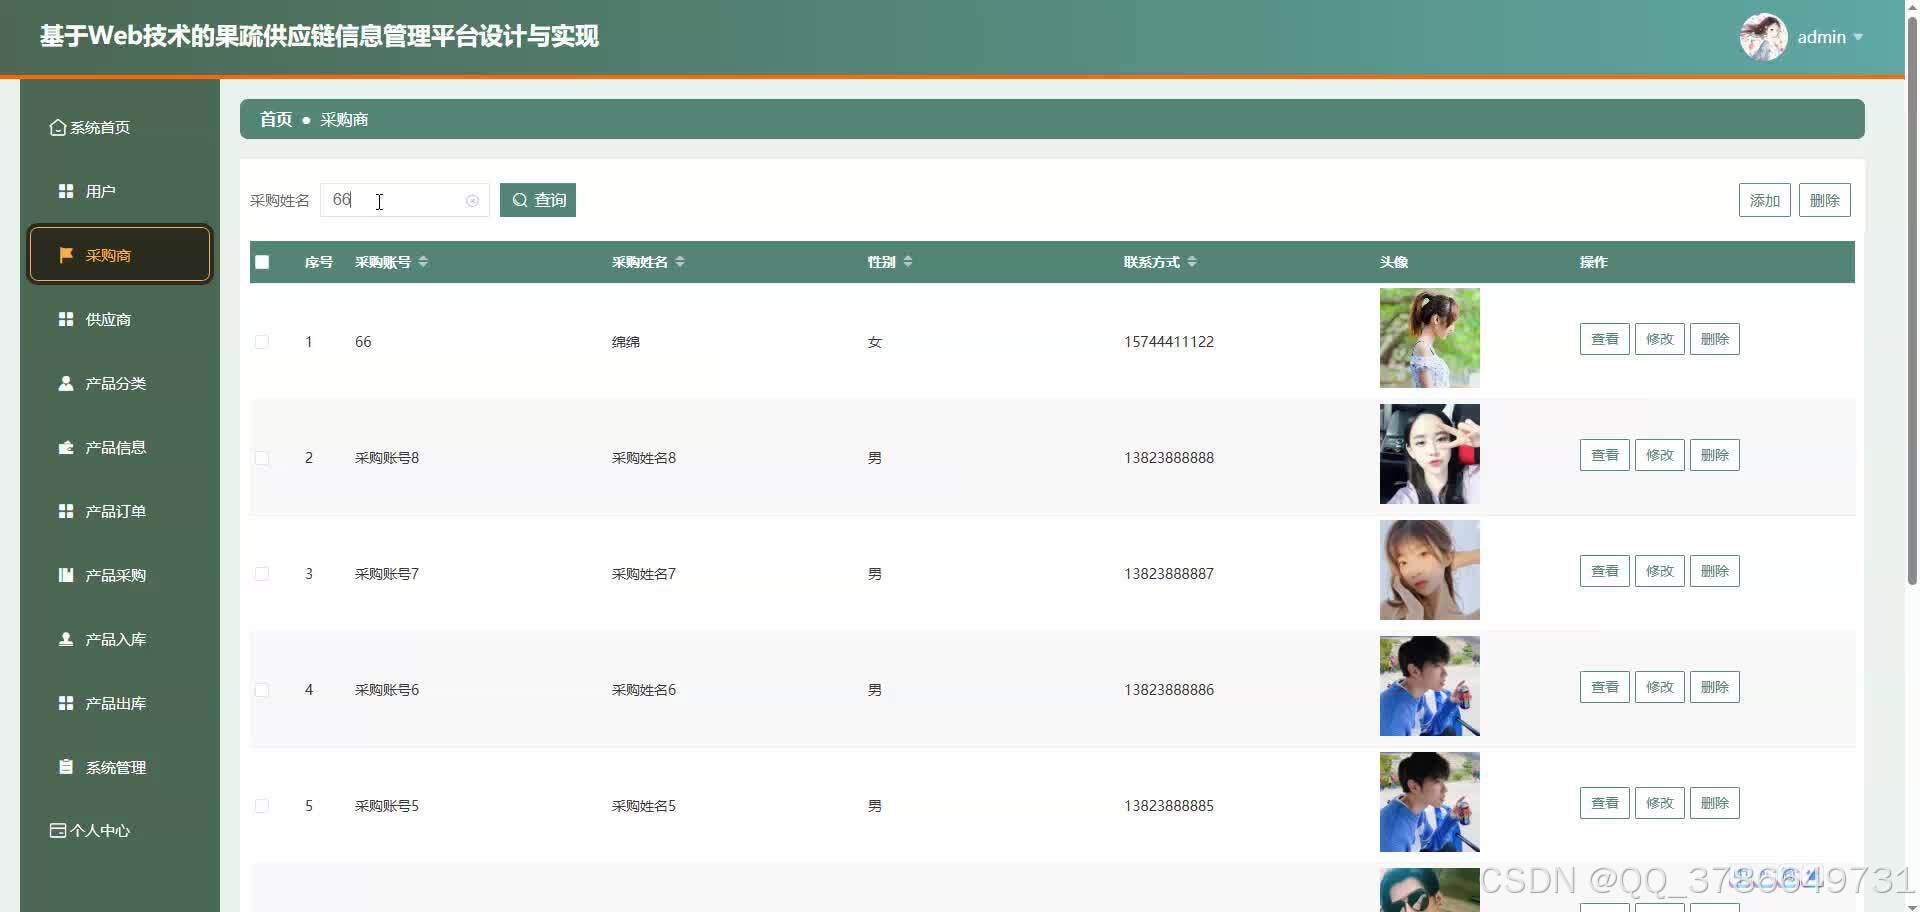Click the page vertical scrollbar
1920x912 pixels.
coord(1912,300)
